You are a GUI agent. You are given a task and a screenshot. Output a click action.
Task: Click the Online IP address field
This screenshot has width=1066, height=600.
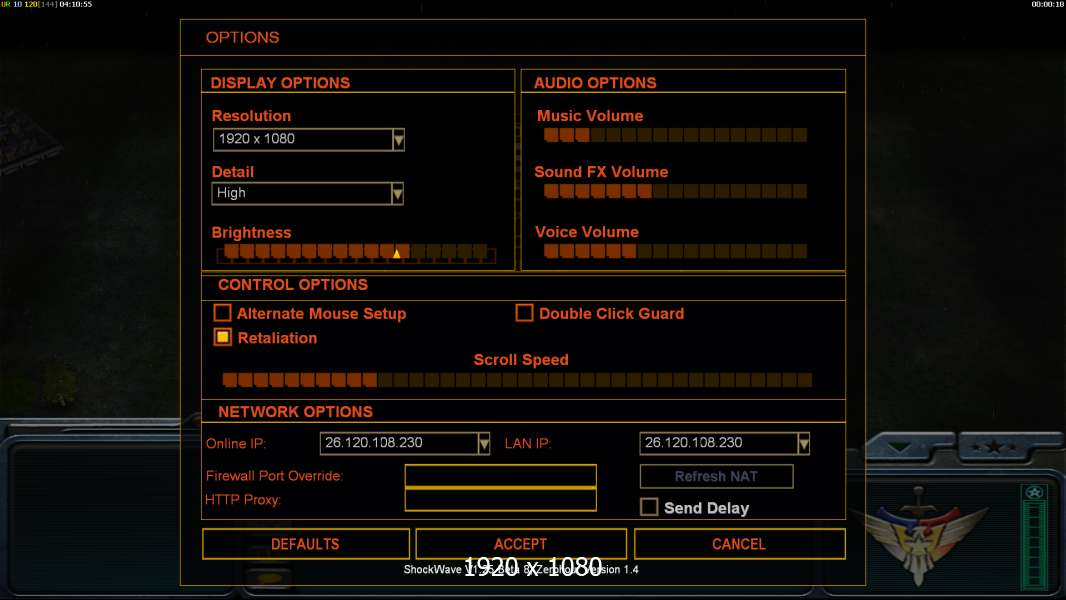398,444
